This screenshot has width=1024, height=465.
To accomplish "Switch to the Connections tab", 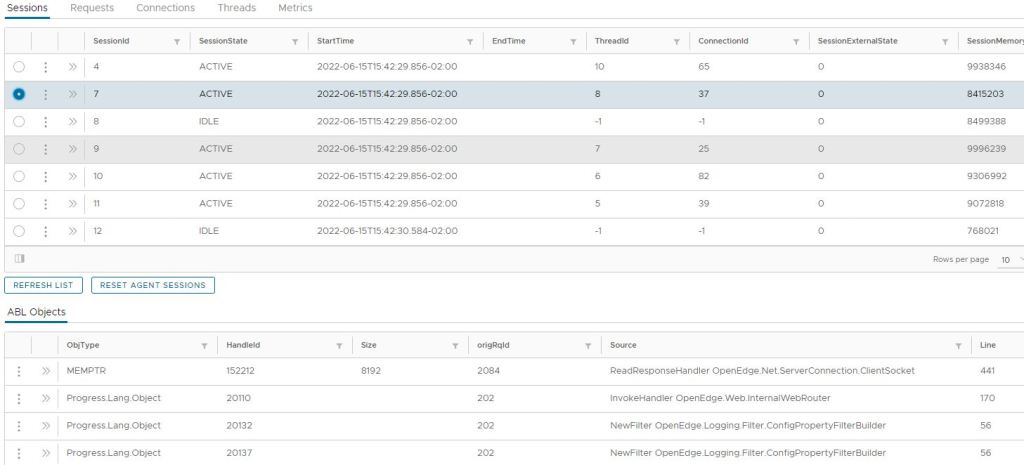I will coord(165,8).
